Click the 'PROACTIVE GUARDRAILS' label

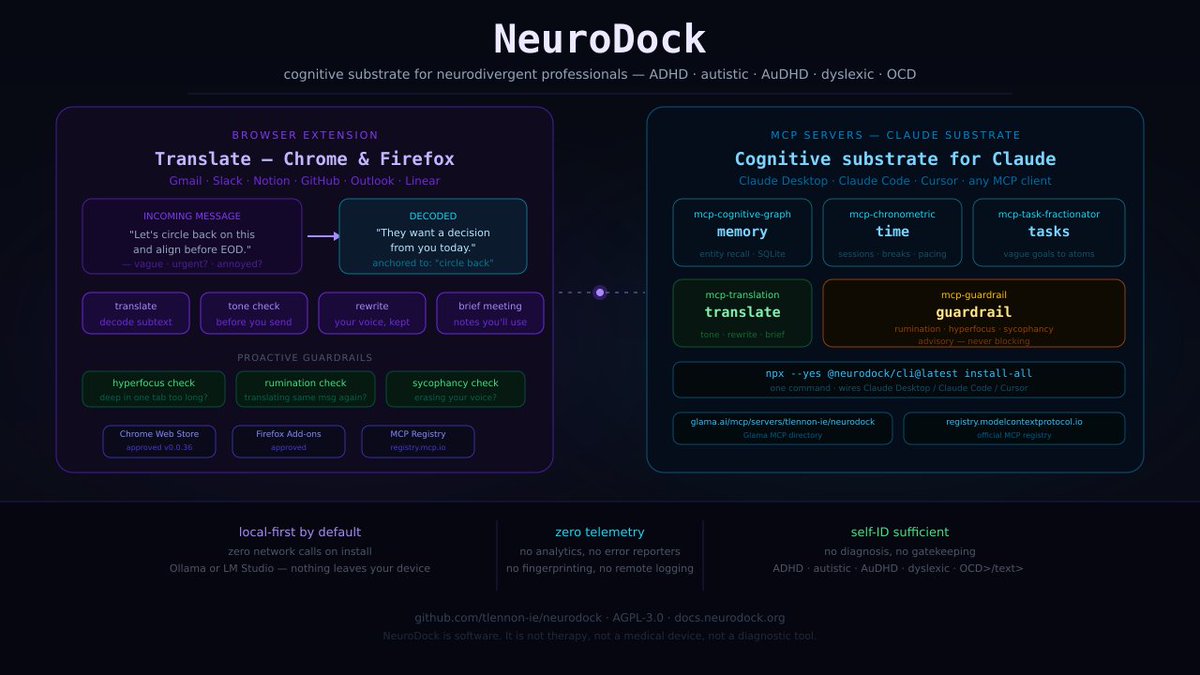[305, 357]
